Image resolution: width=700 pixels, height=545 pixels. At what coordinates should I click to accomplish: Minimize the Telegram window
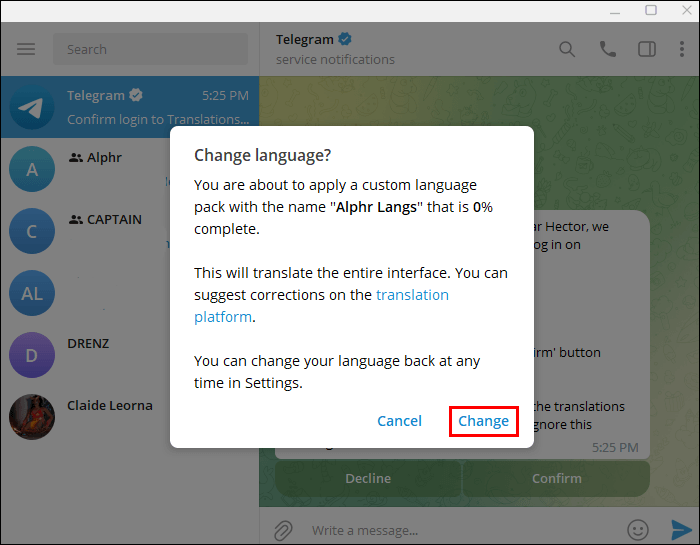pyautogui.click(x=615, y=12)
